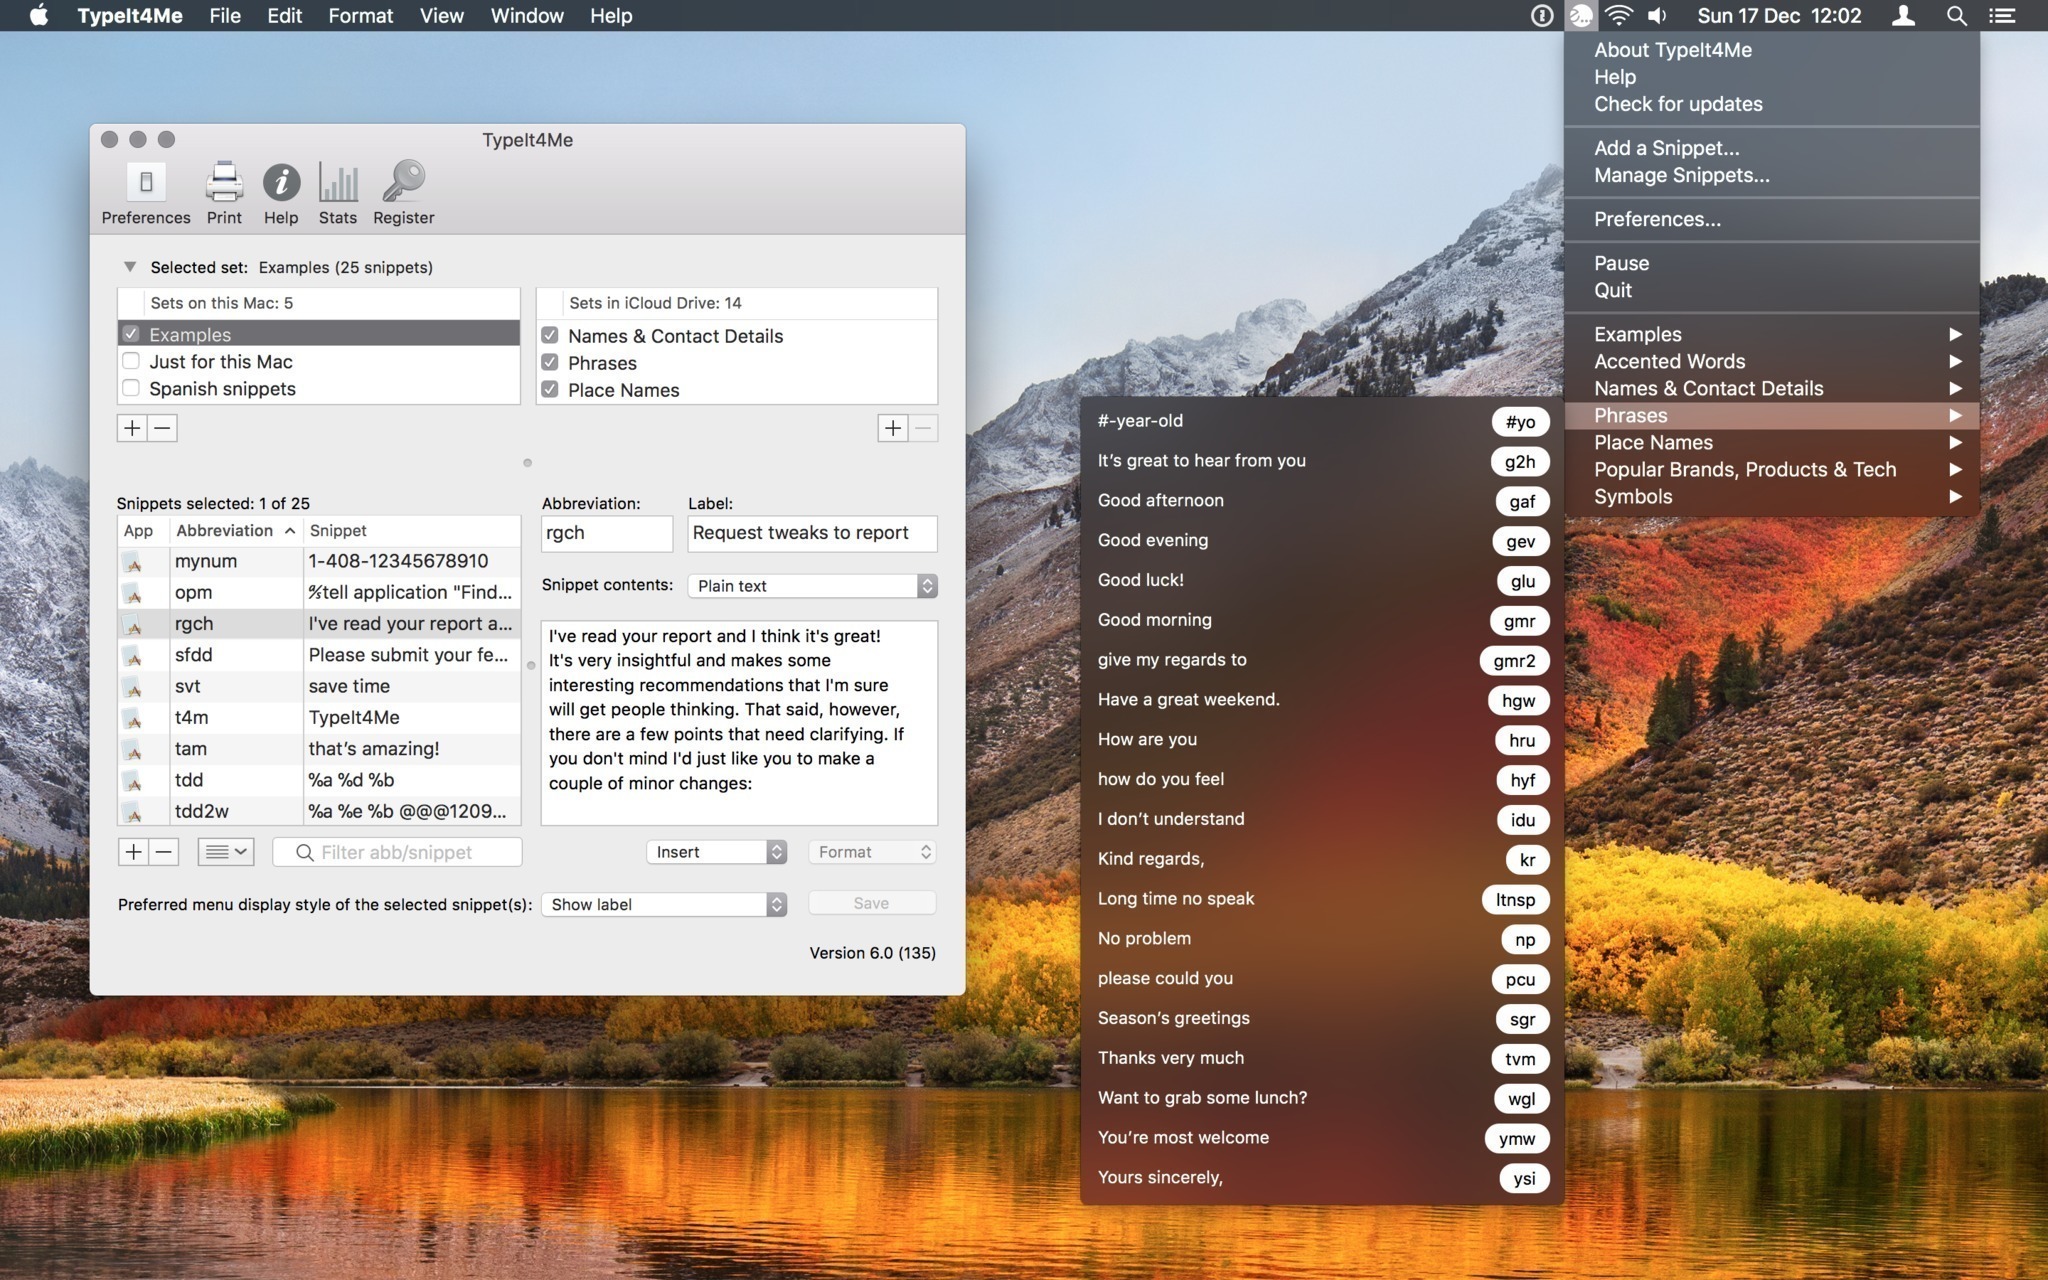Click the split divider handle below sets
The image size is (2048, 1280).
(x=527, y=462)
